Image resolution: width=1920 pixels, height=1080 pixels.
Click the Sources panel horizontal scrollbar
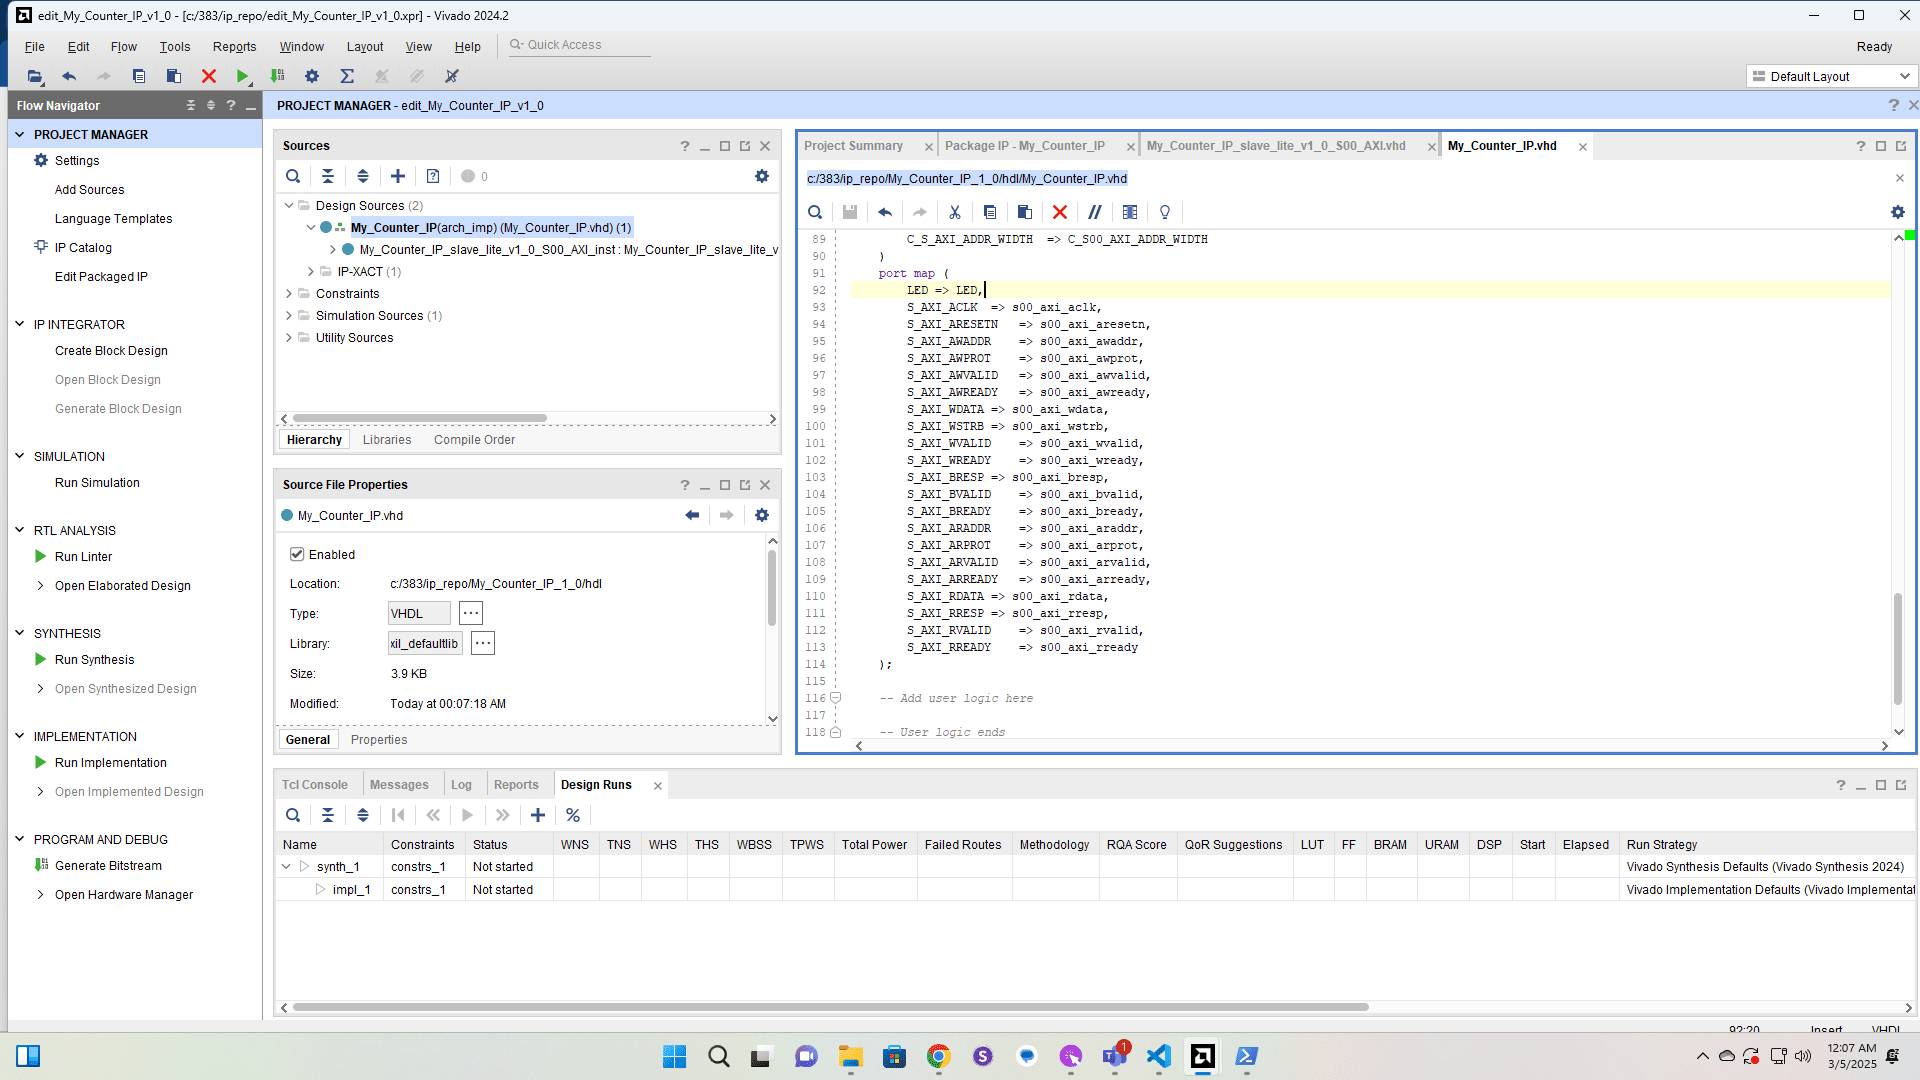pos(420,419)
